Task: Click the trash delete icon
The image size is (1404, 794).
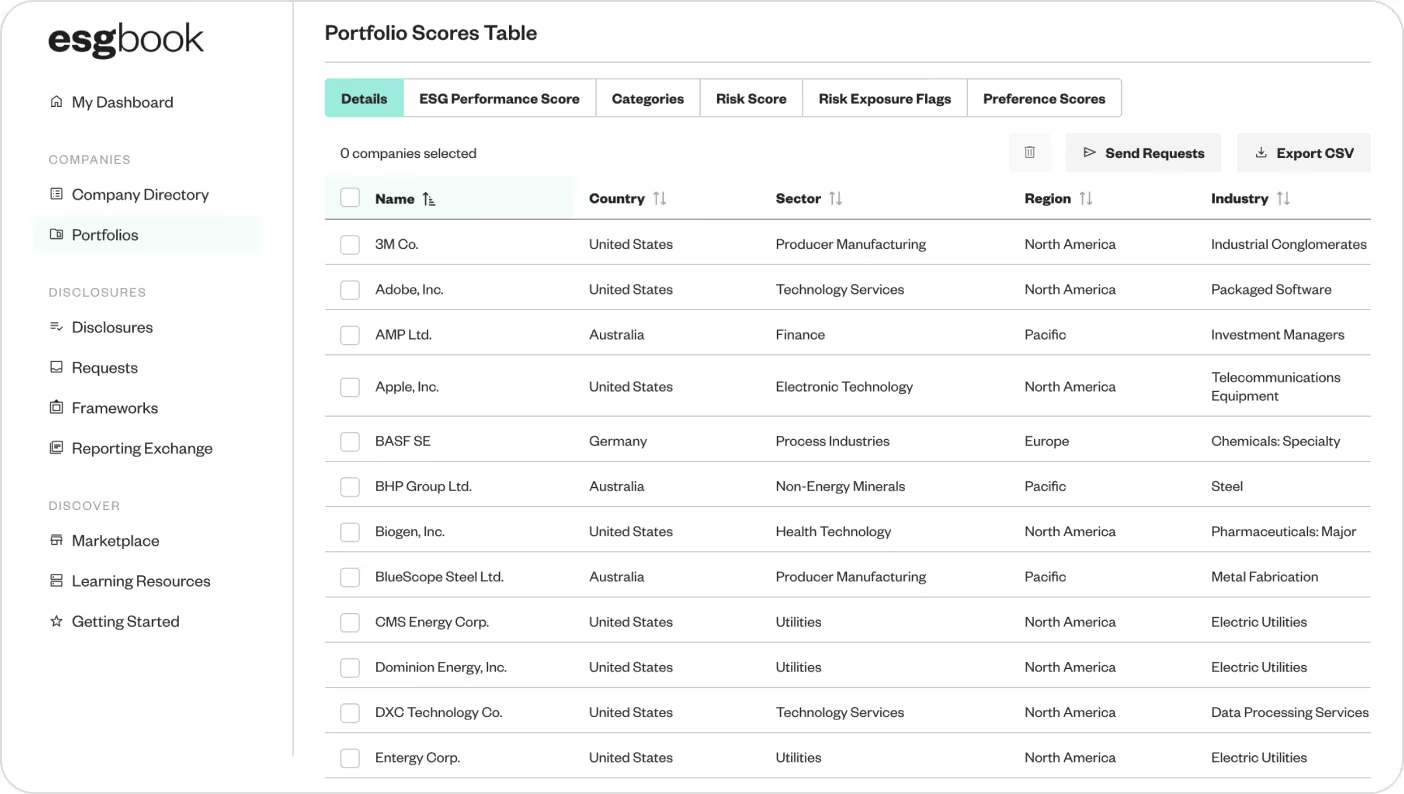Action: pyautogui.click(x=1029, y=153)
